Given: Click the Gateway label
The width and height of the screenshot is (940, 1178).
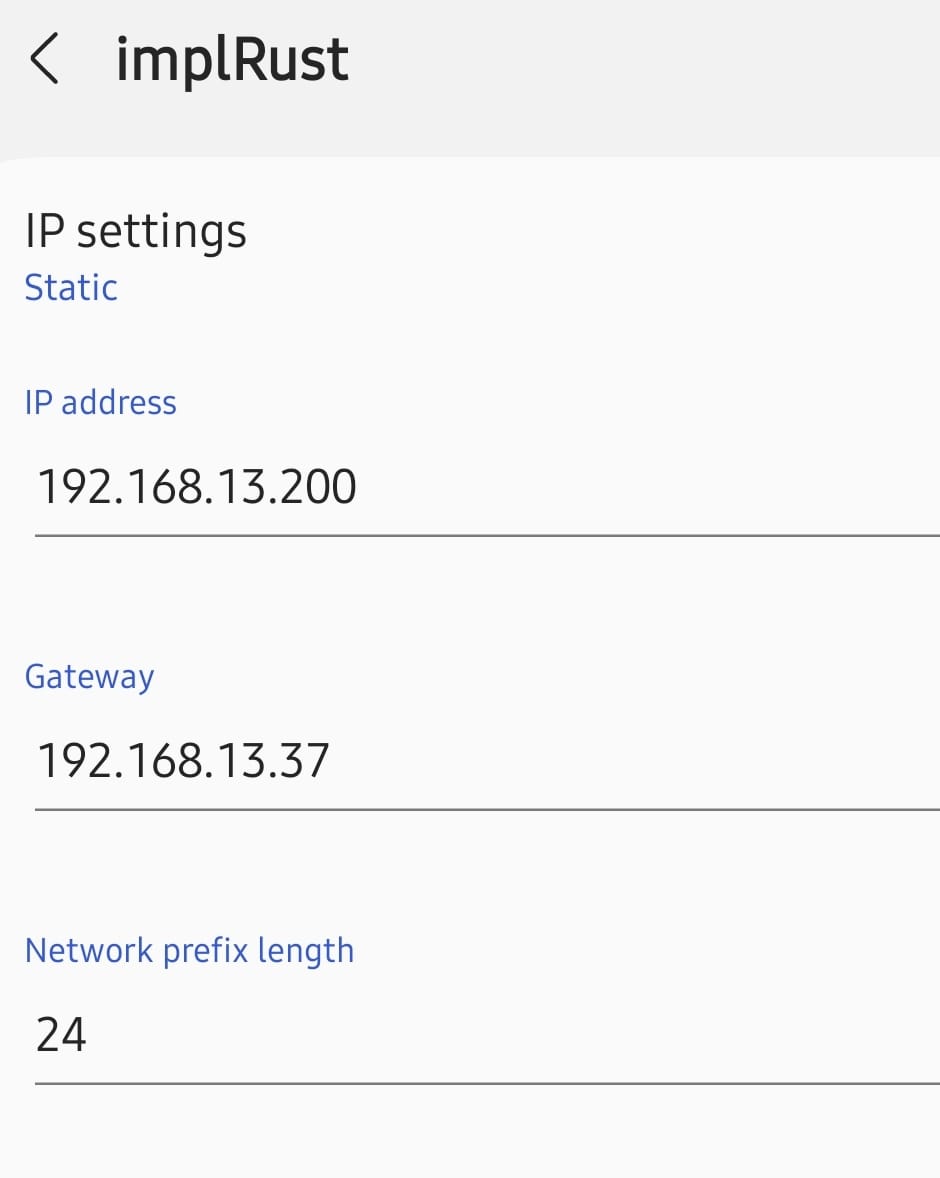Looking at the screenshot, I should coord(89,677).
